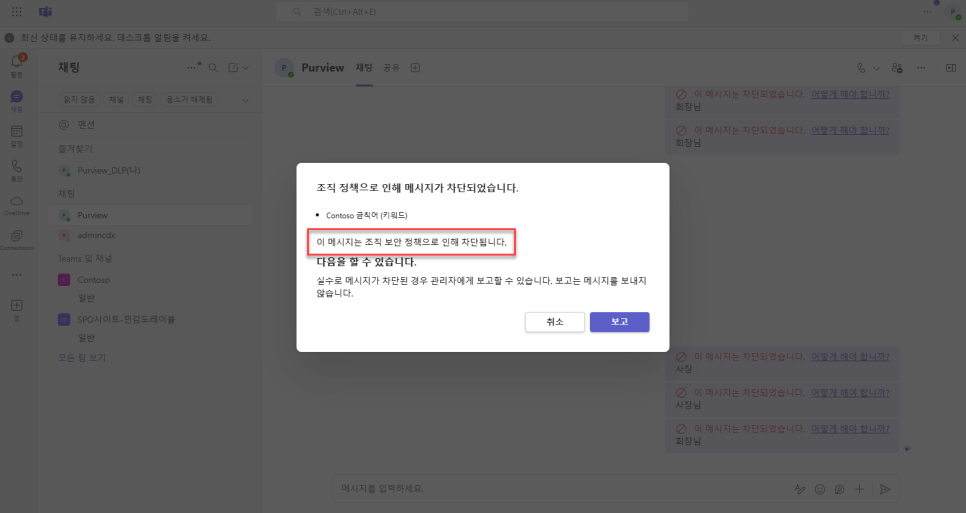This screenshot has height=513, width=966.
Task: Select the Purview chat in the list
Action: click(150, 215)
